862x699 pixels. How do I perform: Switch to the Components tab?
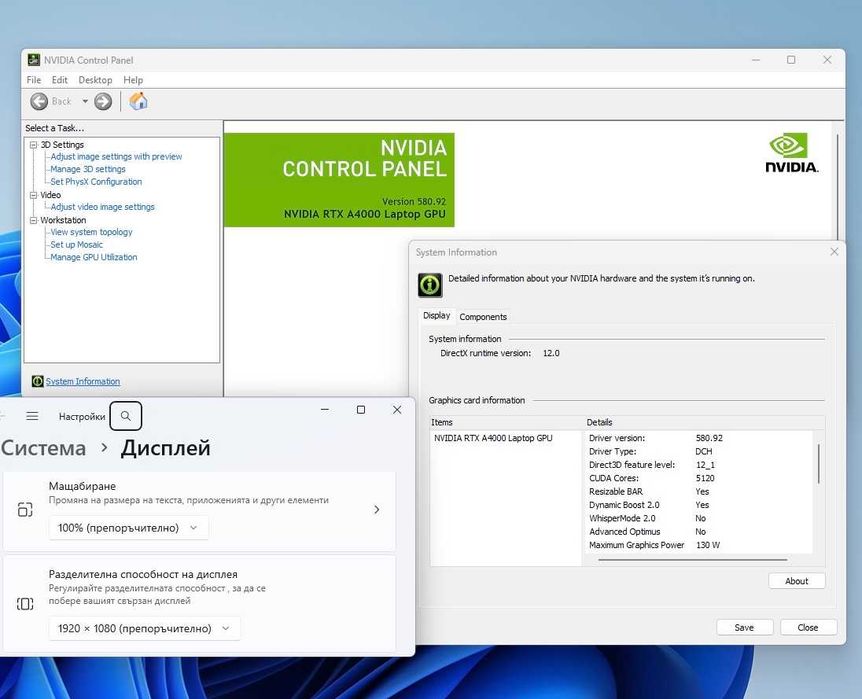483,317
